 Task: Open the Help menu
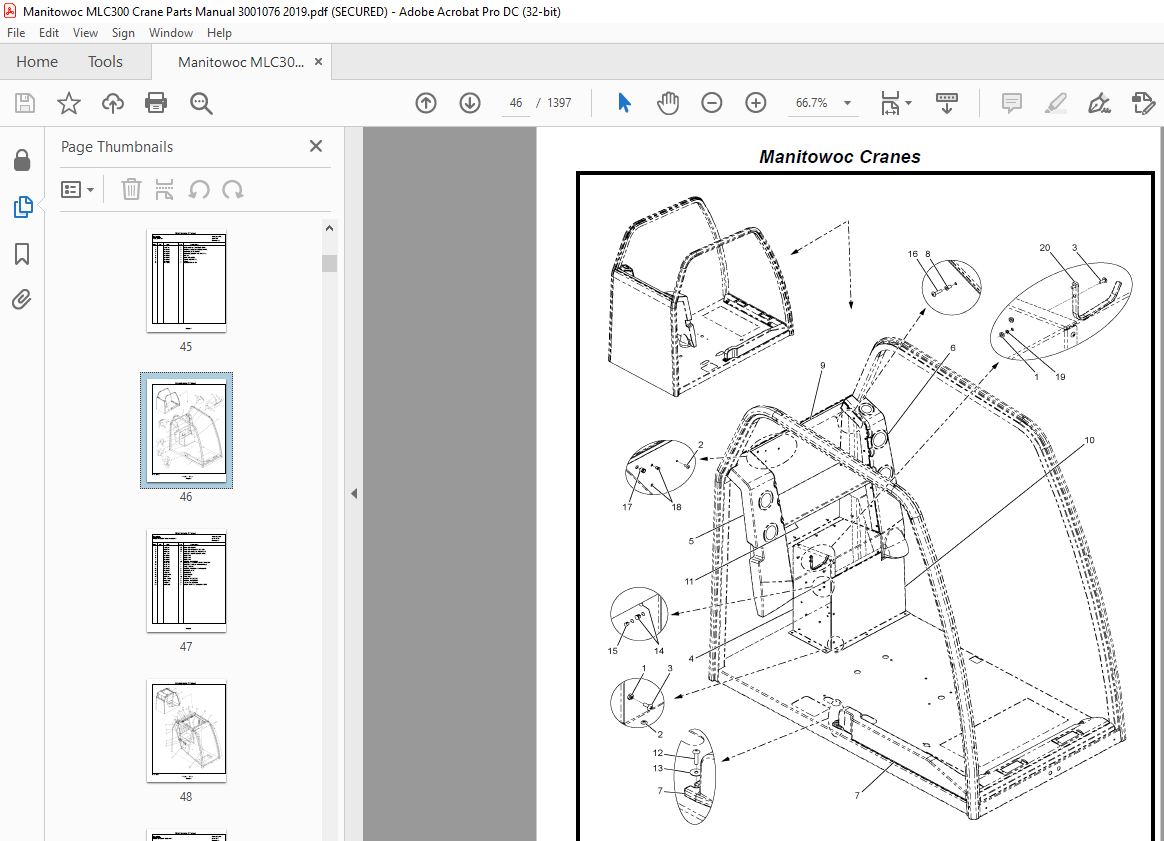click(x=219, y=33)
